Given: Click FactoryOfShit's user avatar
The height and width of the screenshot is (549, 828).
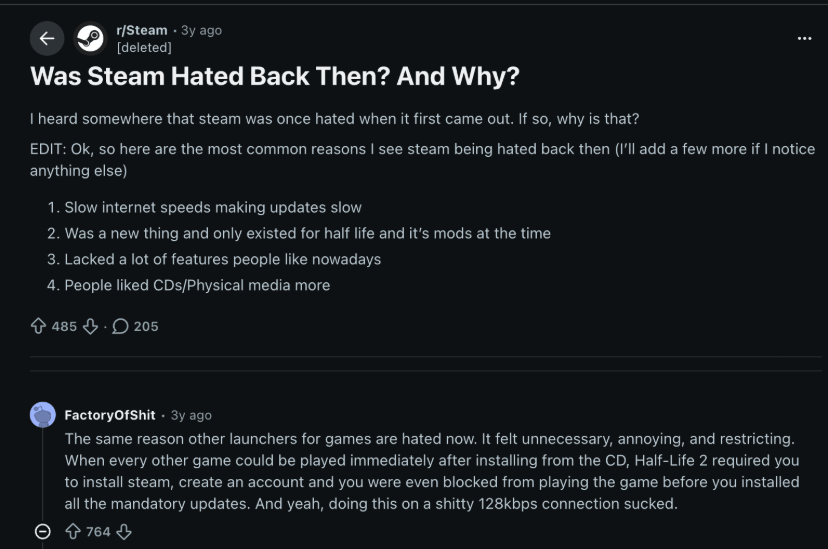Looking at the screenshot, I should (43, 415).
